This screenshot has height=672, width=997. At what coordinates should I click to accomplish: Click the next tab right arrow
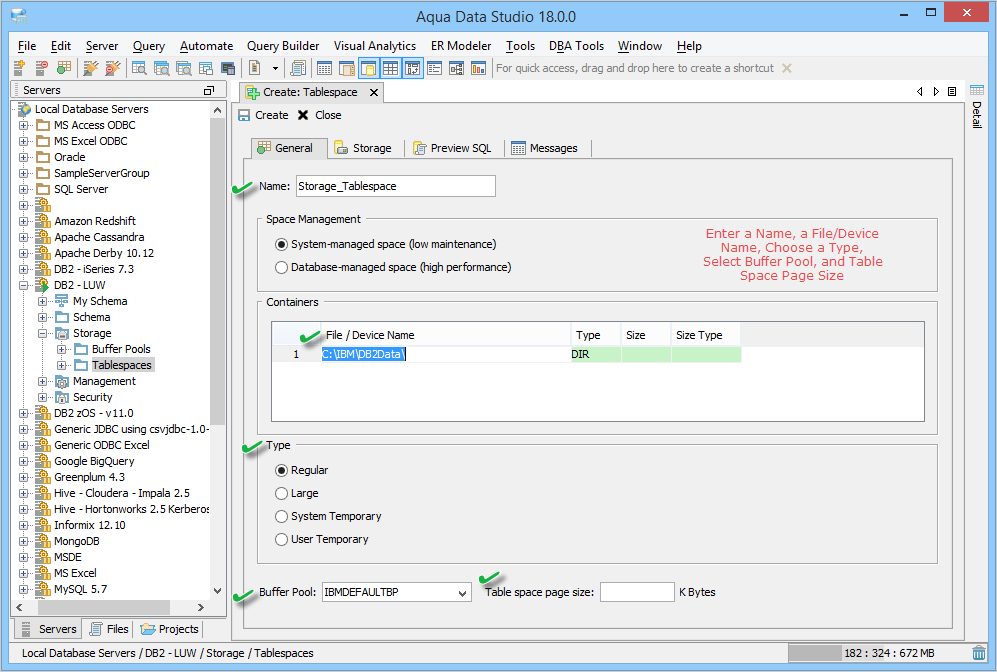click(x=936, y=92)
